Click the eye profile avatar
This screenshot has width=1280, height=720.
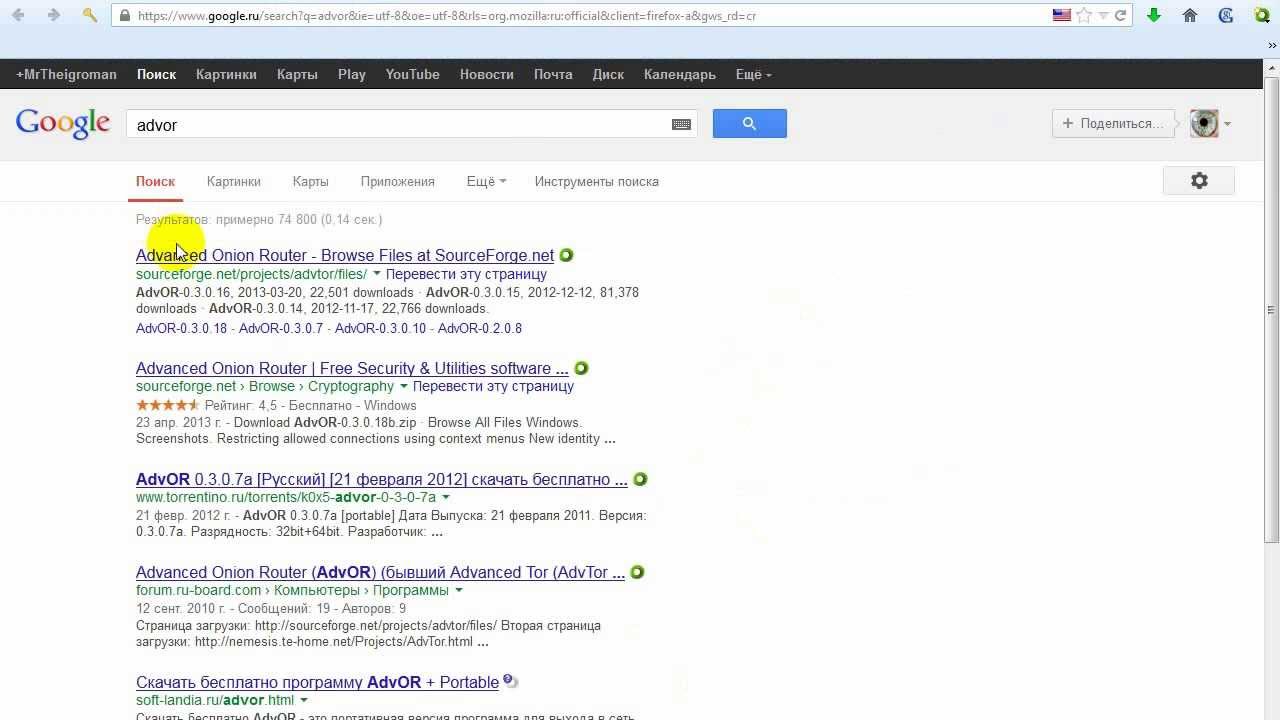[x=1204, y=123]
